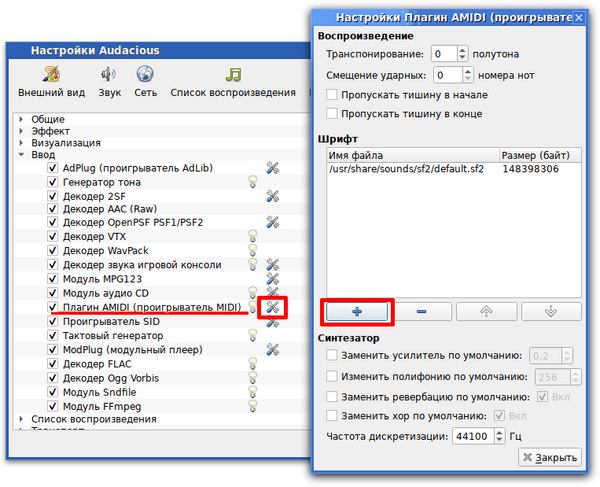Open settings icon for AdPlug plugin
Screen dimensions: 600x487
pyautogui.click(x=272, y=168)
